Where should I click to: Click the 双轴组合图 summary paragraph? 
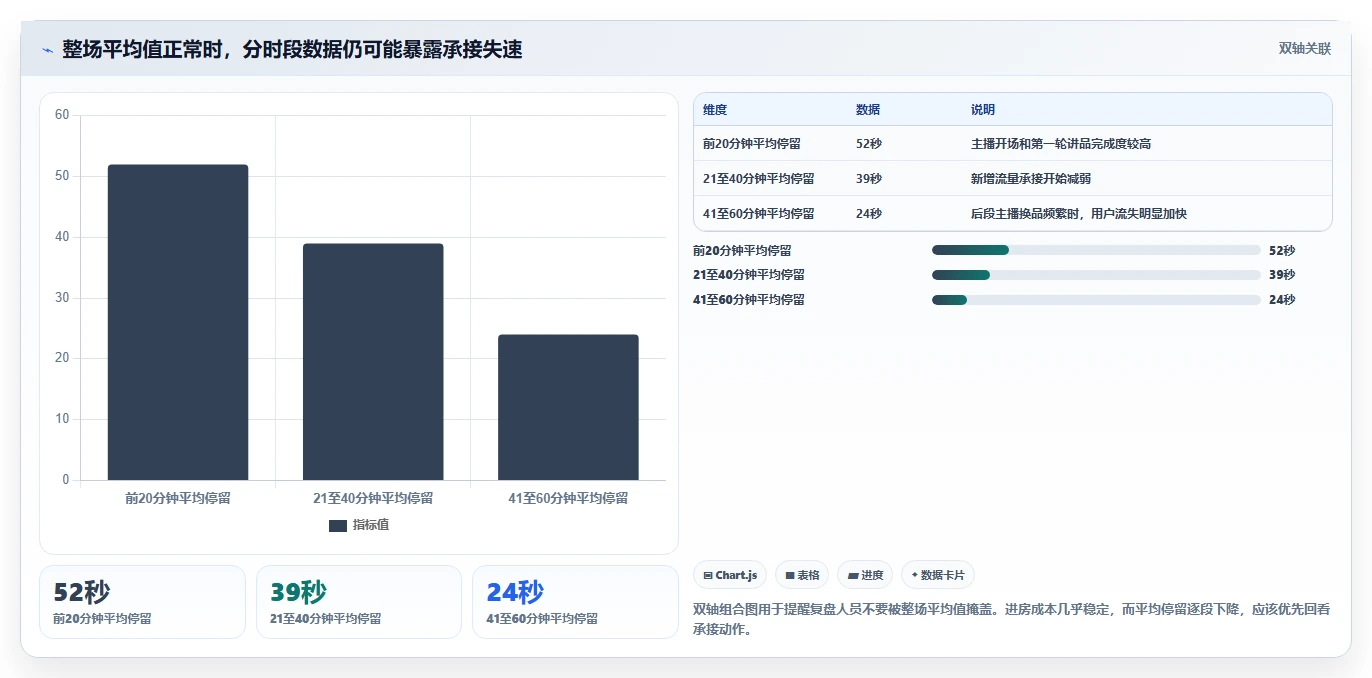pos(1012,619)
